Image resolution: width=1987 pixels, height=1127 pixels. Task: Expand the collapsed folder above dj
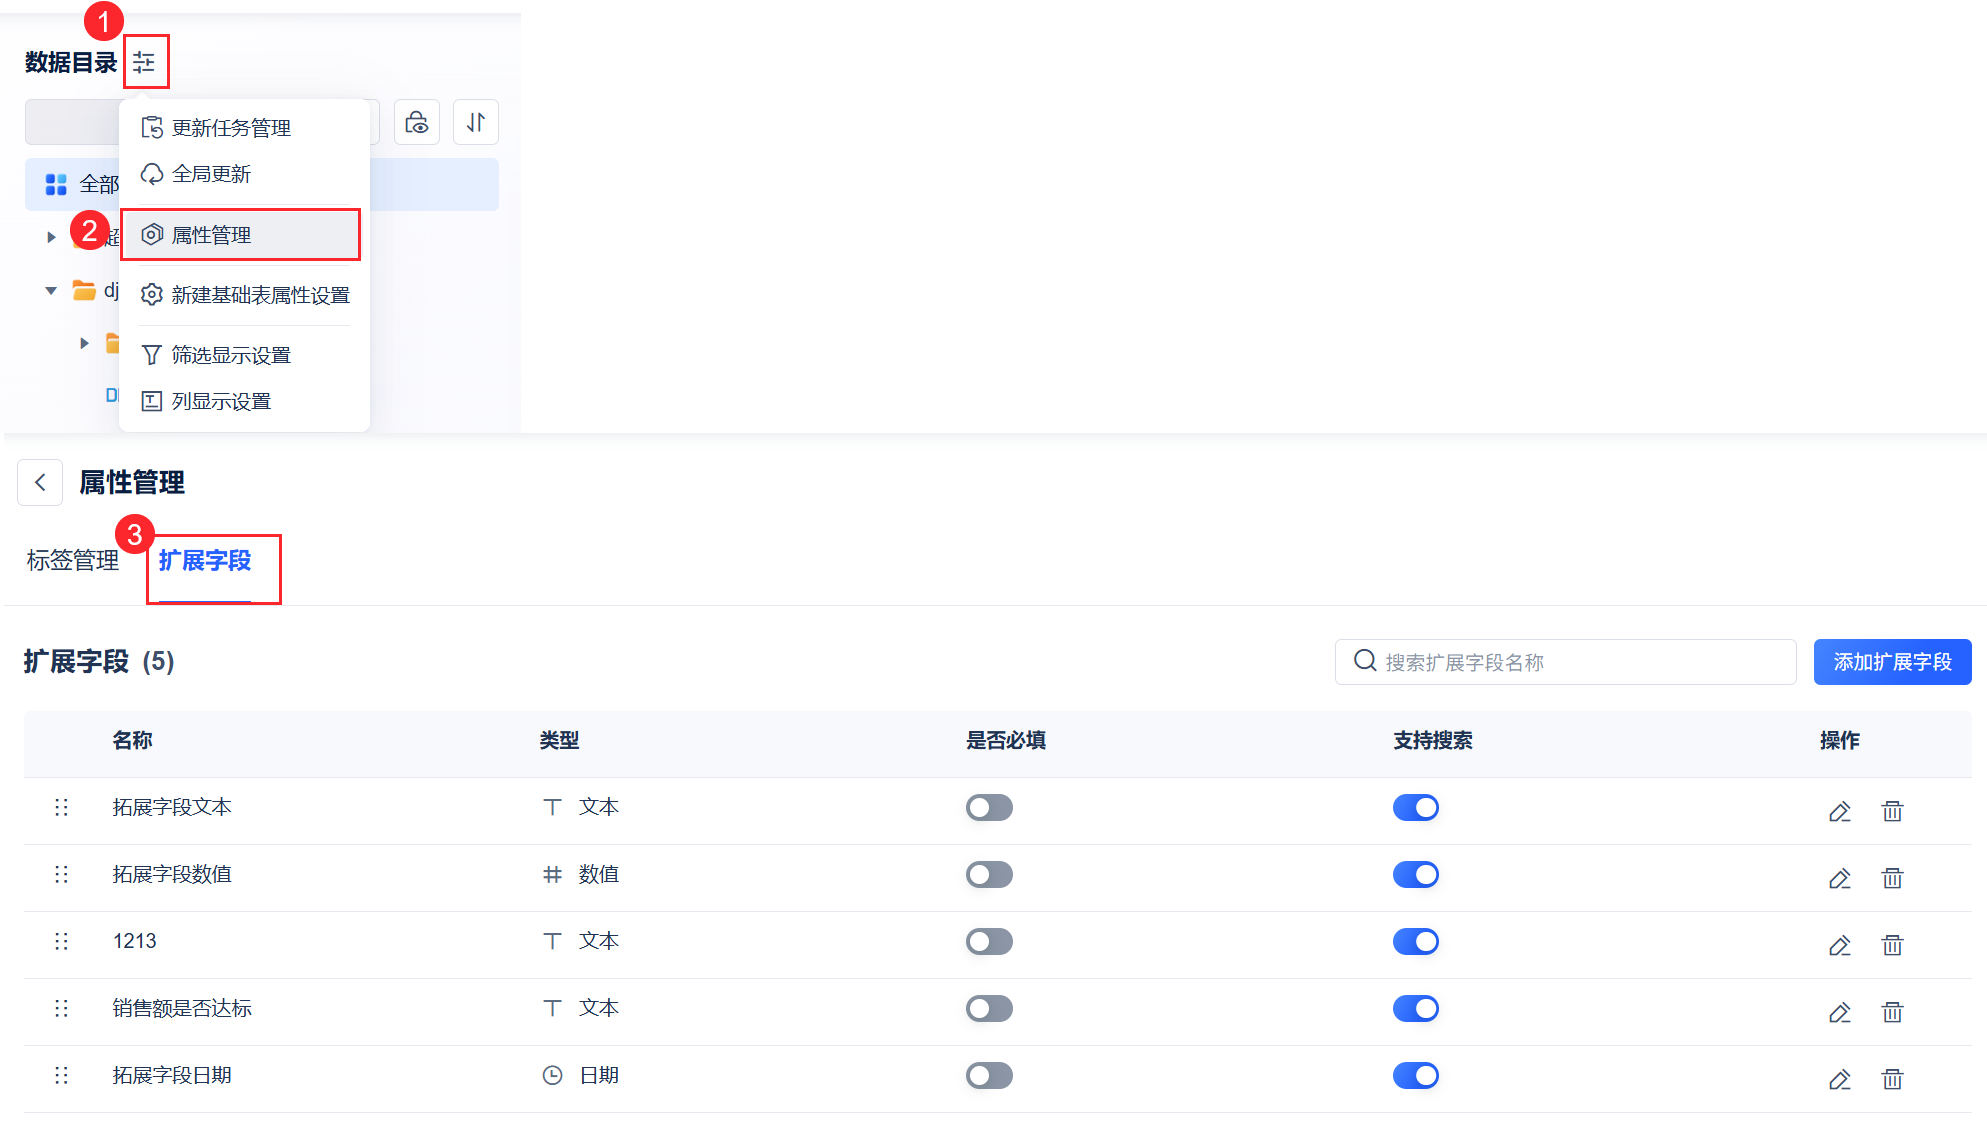coord(51,237)
